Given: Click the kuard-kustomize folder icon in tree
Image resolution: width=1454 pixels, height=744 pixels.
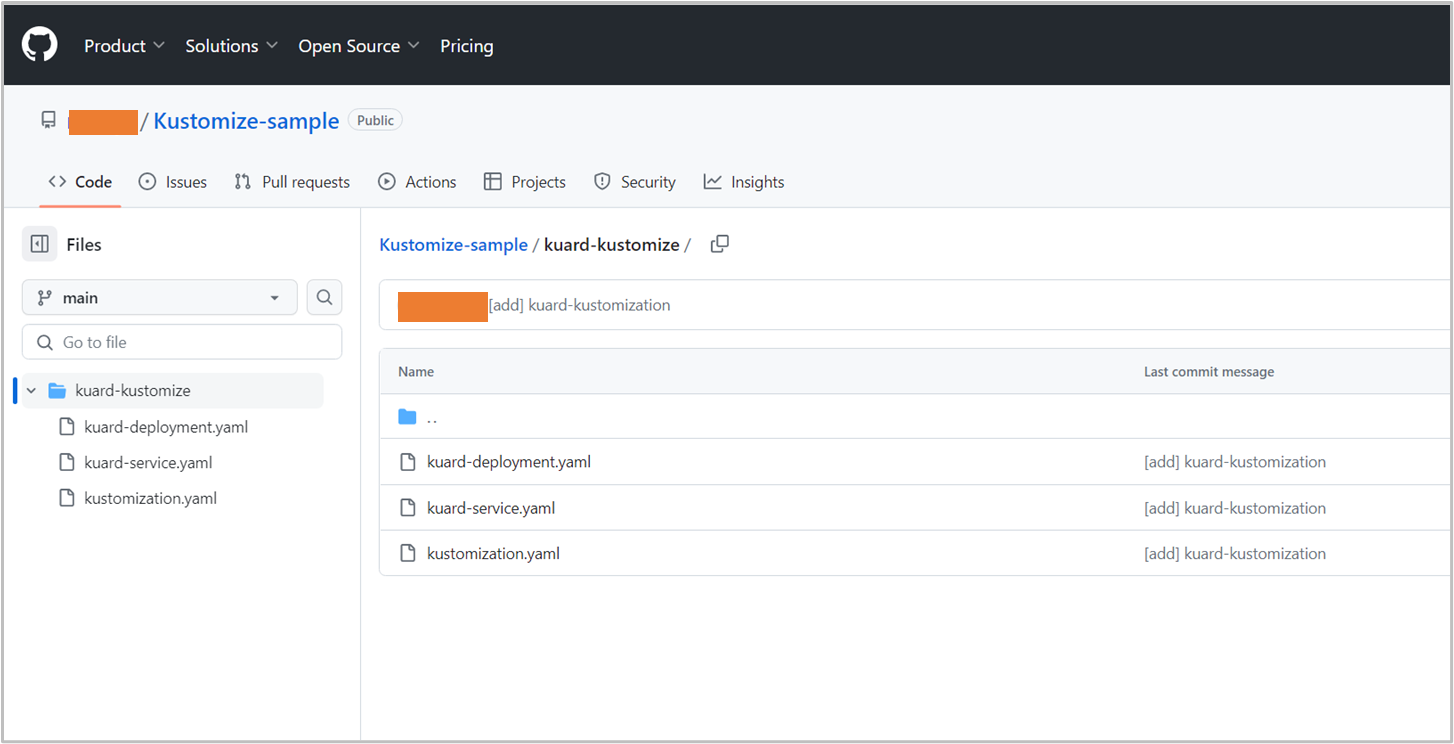Looking at the screenshot, I should (57, 391).
